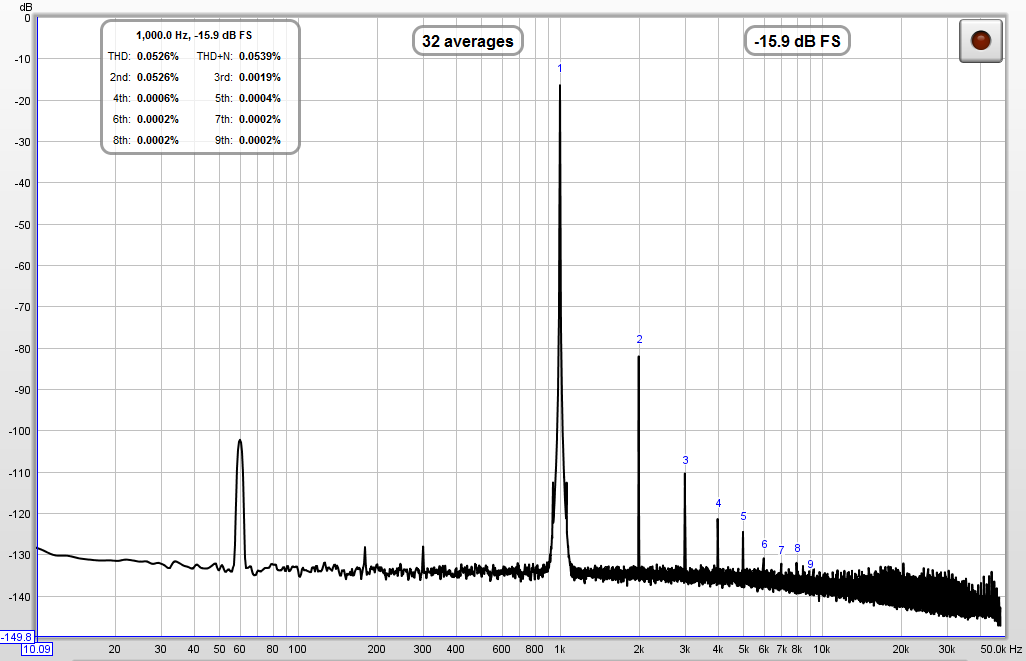Click harmonic marker 1 above the fundamental peak
The height and width of the screenshot is (661, 1026).
click(559, 68)
